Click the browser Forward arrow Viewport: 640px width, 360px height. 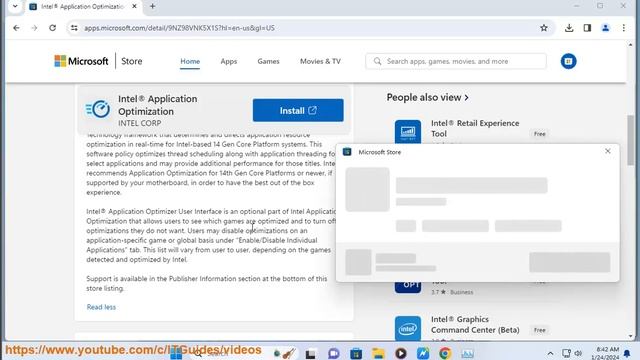[x=34, y=28]
